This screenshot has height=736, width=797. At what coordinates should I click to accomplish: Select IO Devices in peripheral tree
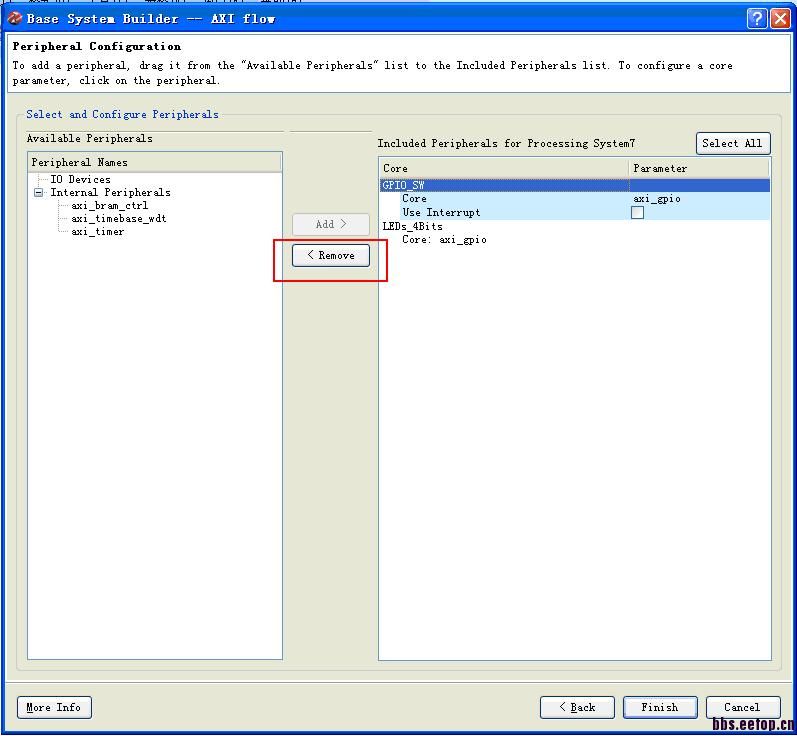80,179
